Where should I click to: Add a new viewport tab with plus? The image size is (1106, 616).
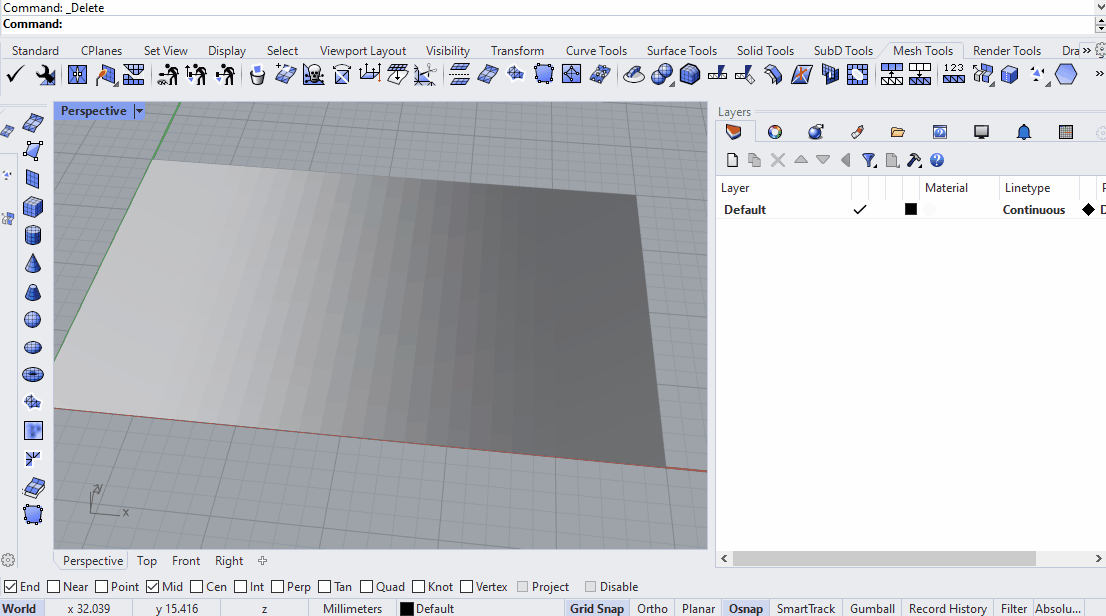point(262,560)
